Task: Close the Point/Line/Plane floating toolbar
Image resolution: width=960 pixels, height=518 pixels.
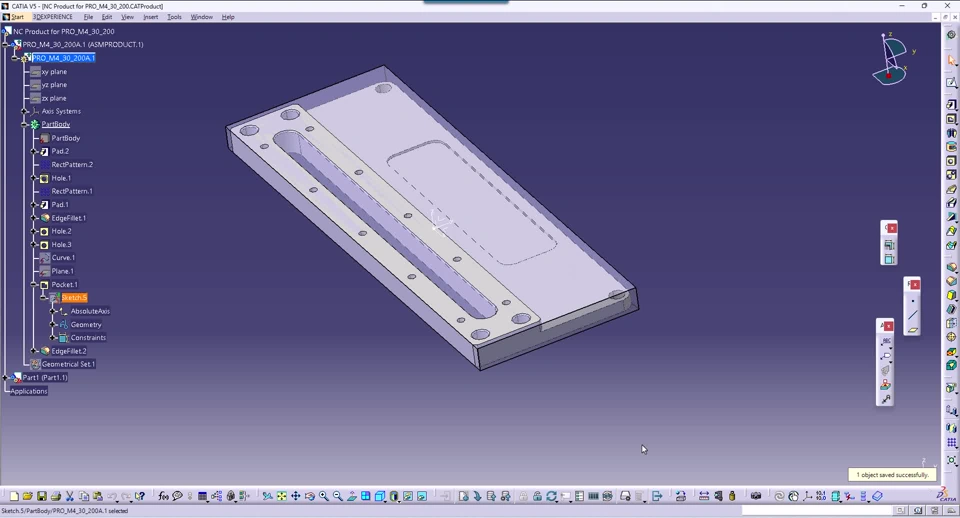Action: (915, 285)
